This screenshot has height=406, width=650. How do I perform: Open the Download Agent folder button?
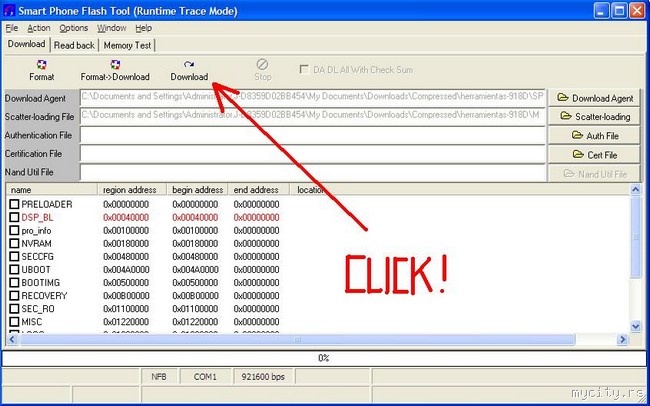(594, 98)
